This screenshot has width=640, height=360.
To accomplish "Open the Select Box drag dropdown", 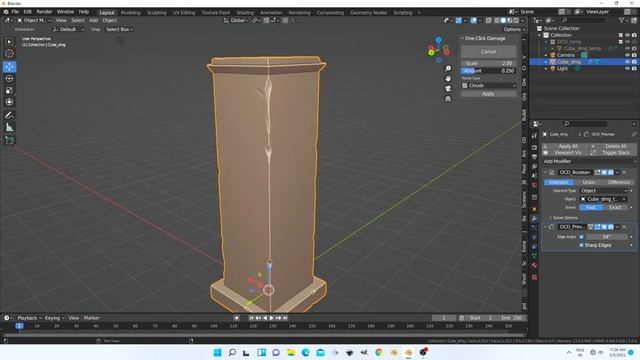I will 119,29.
